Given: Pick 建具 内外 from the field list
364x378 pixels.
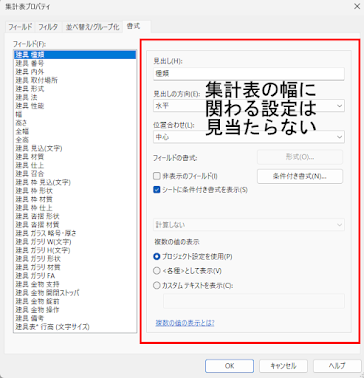Looking at the screenshot, I should [75, 72].
